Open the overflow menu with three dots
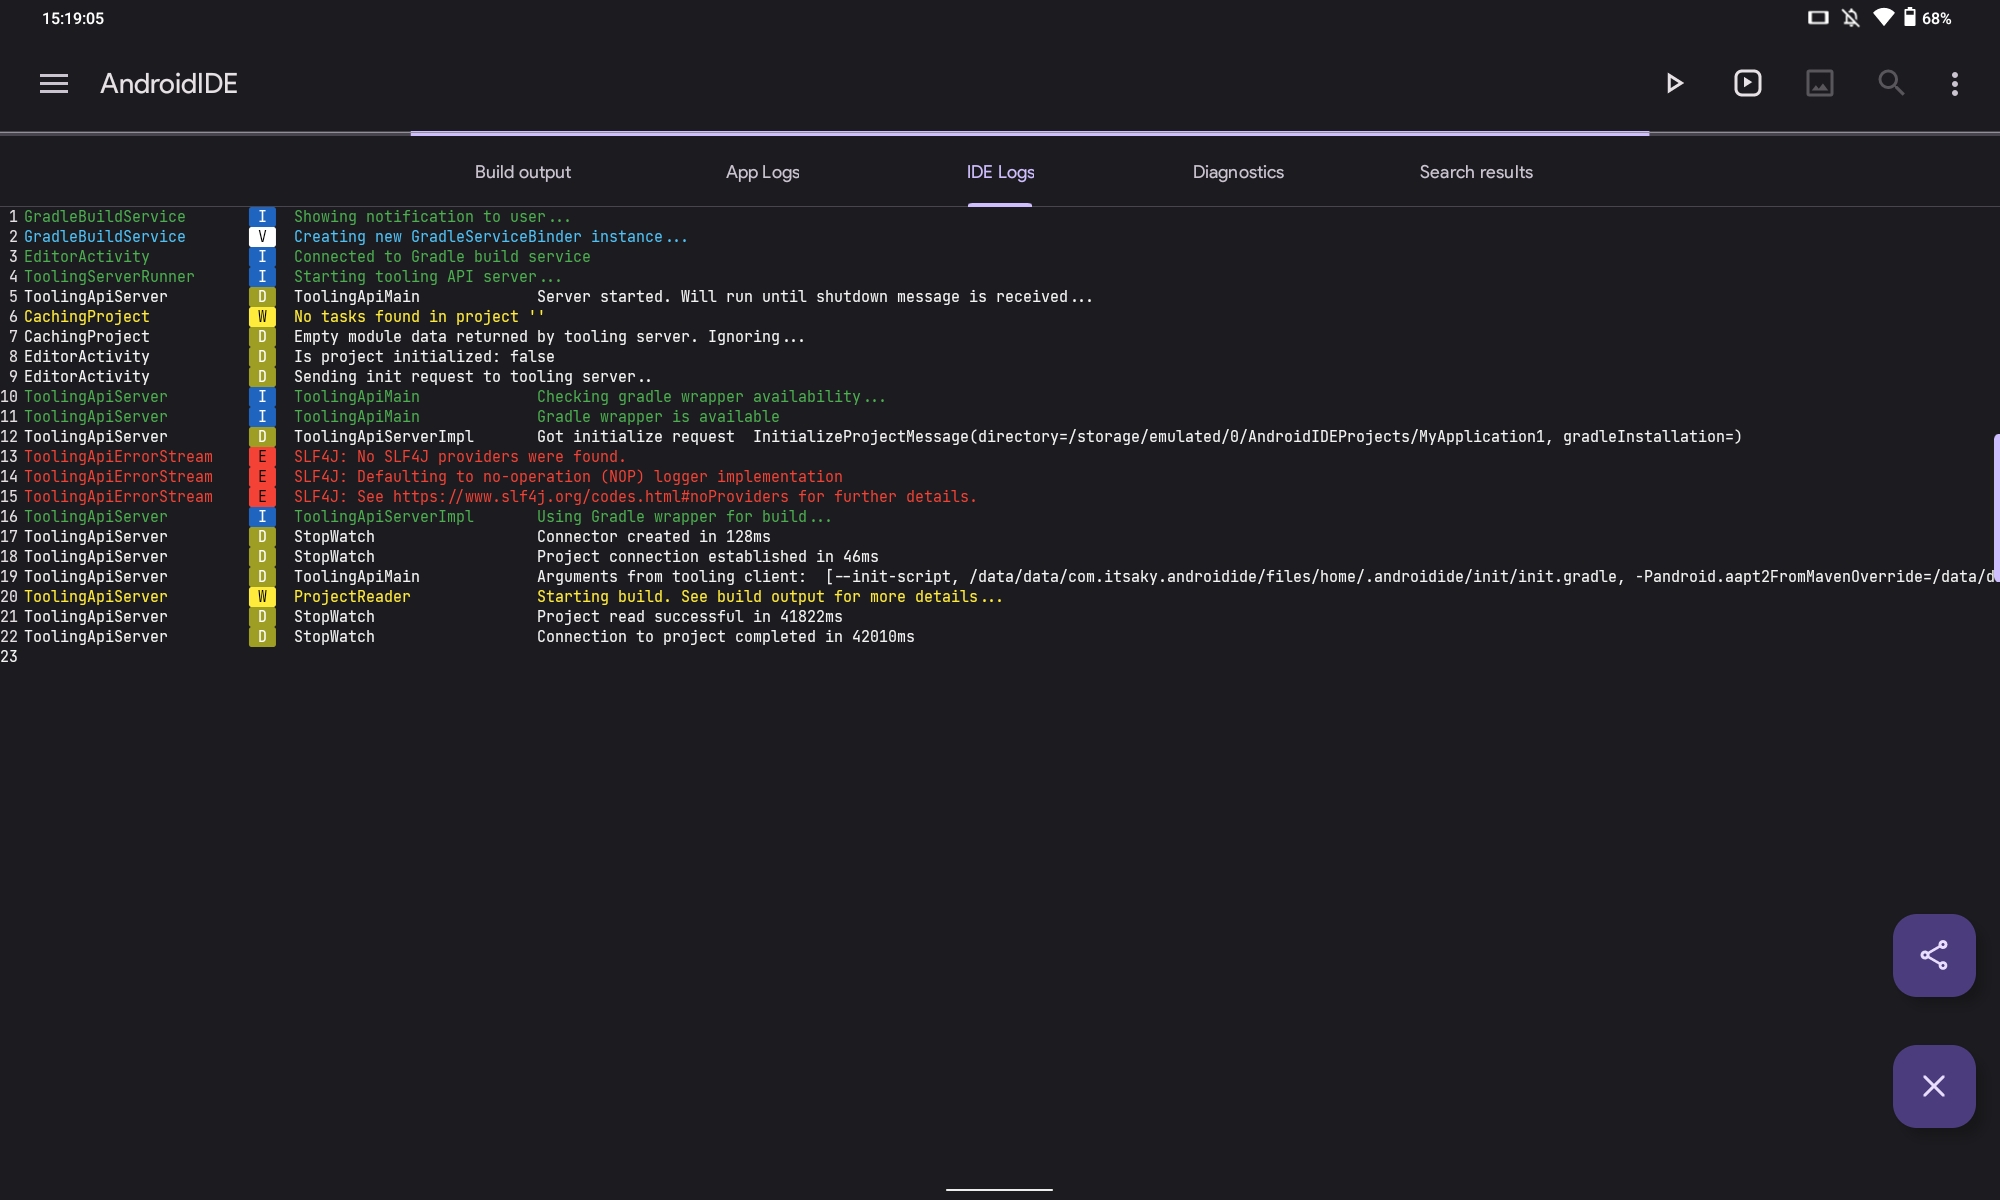Image resolution: width=2000 pixels, height=1200 pixels. [1955, 83]
